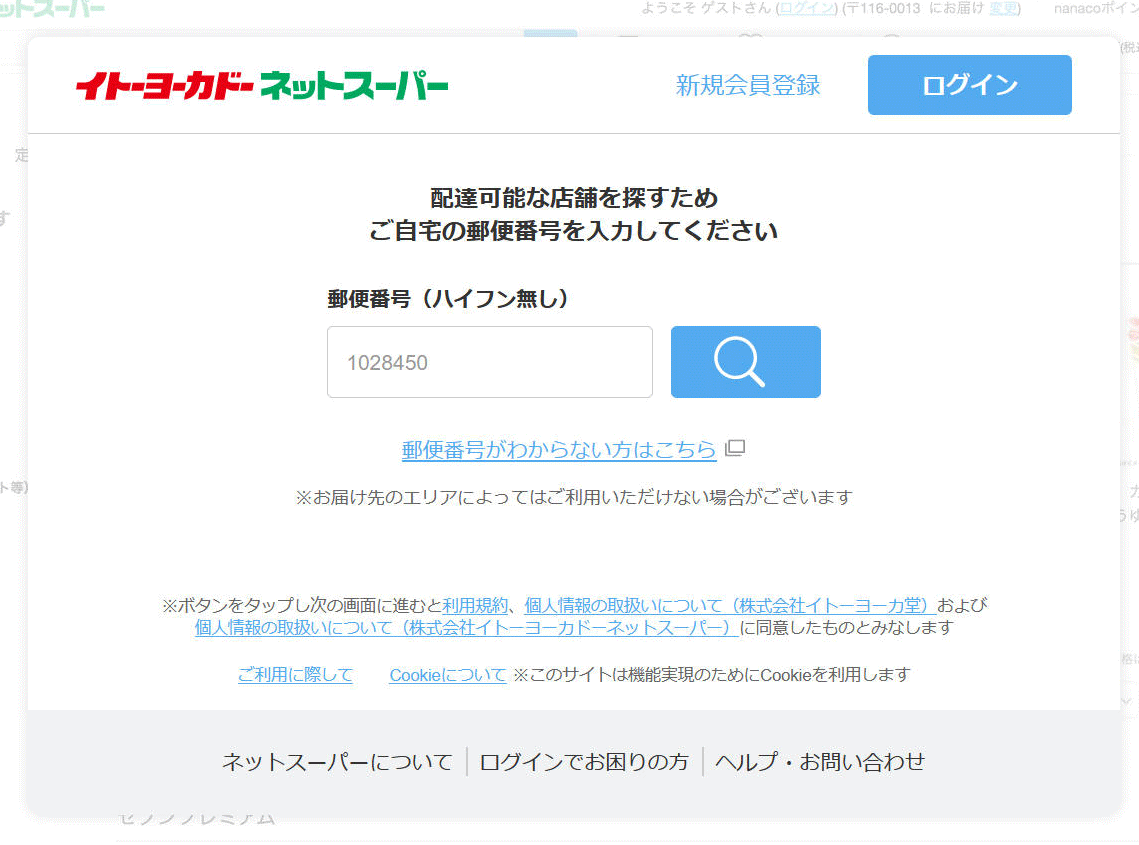1139x845 pixels.
Task: Click the magnifying glass search button
Action: pos(745,362)
